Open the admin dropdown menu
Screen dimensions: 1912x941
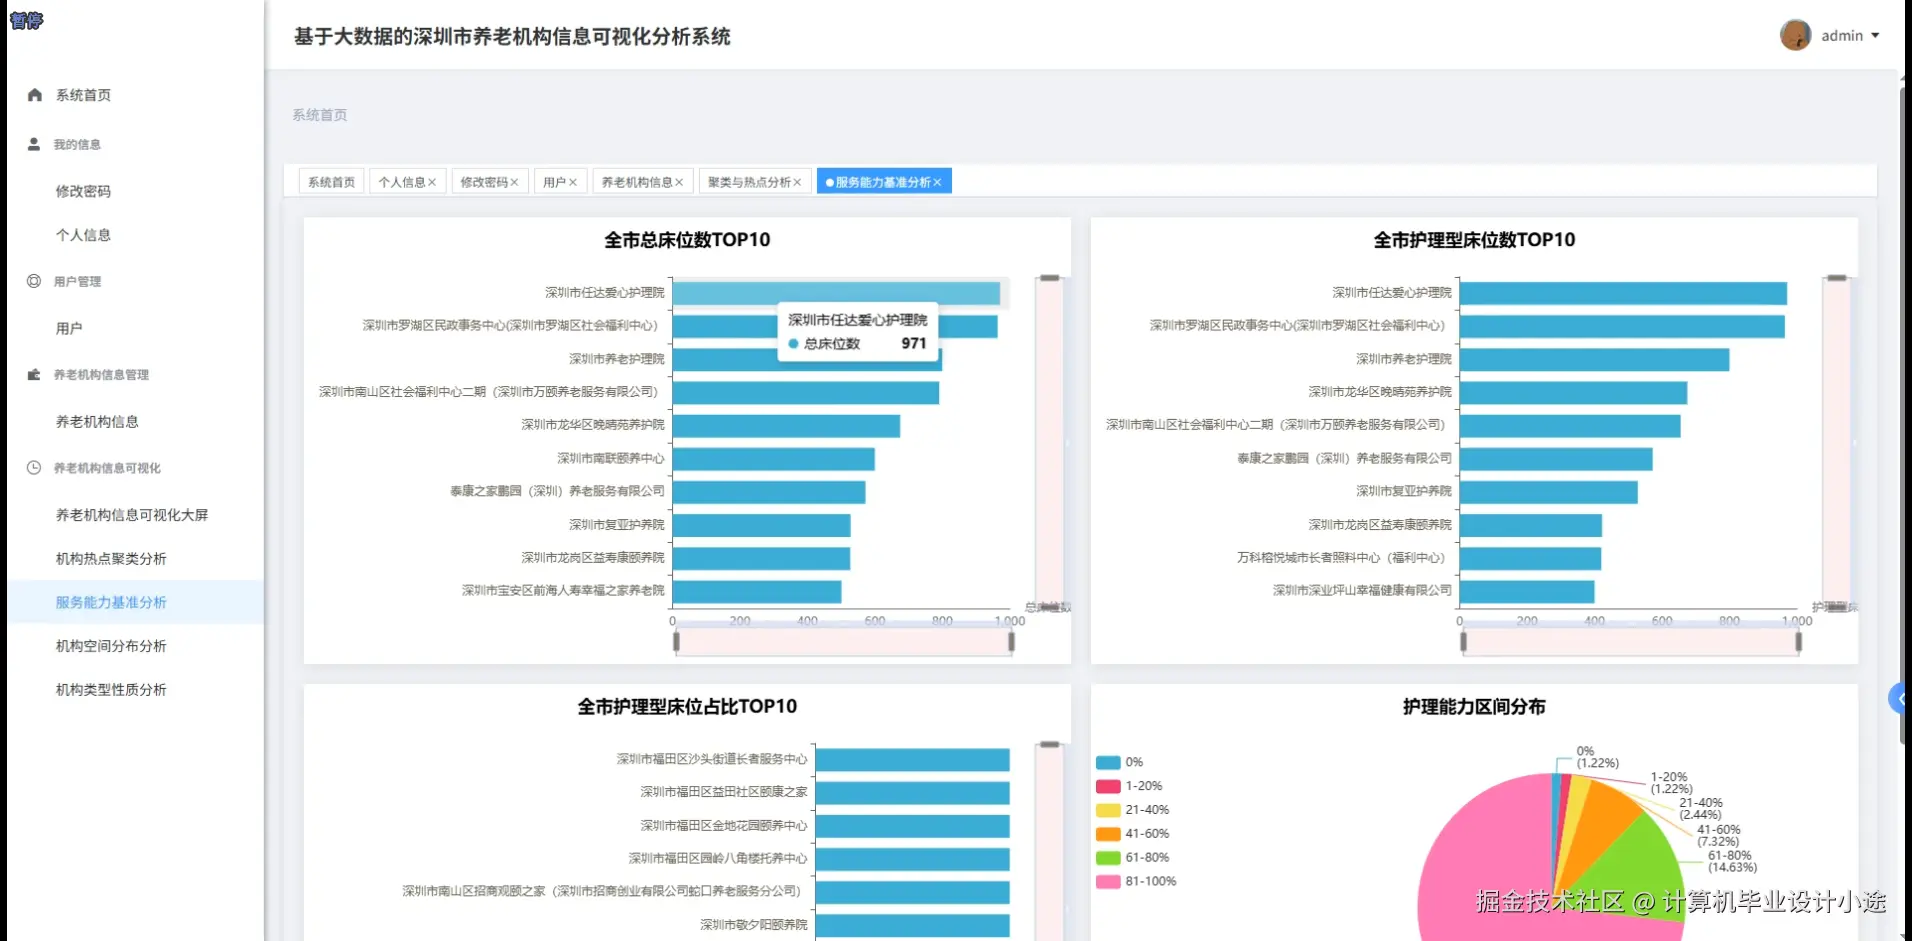pyautogui.click(x=1841, y=35)
